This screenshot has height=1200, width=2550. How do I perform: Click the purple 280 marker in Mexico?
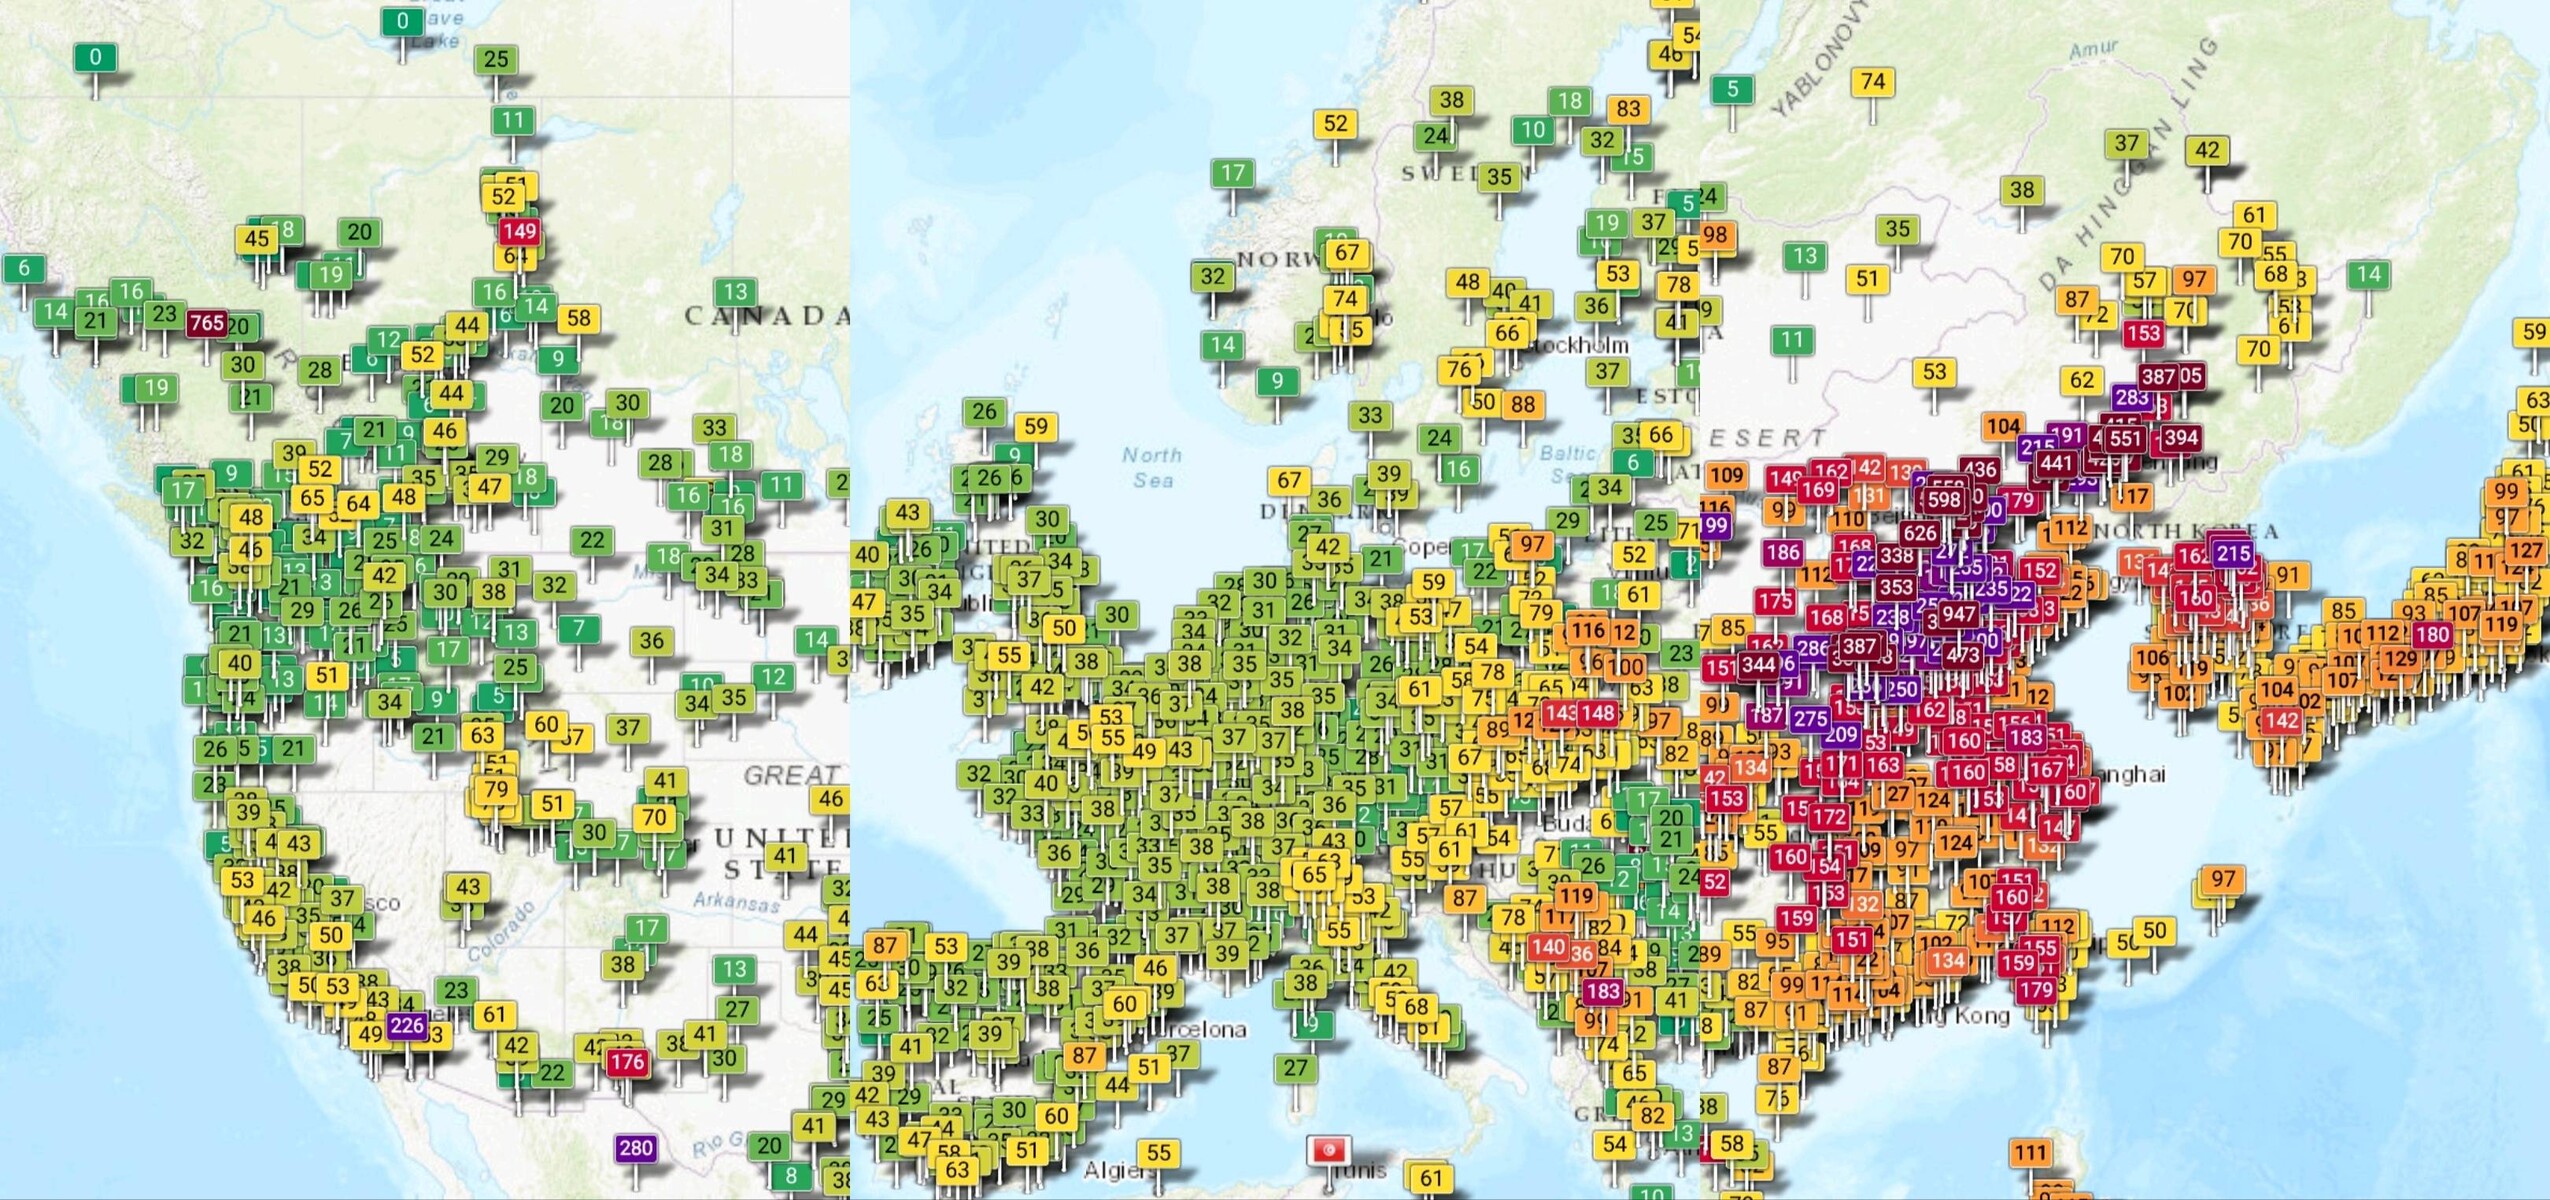click(636, 1148)
